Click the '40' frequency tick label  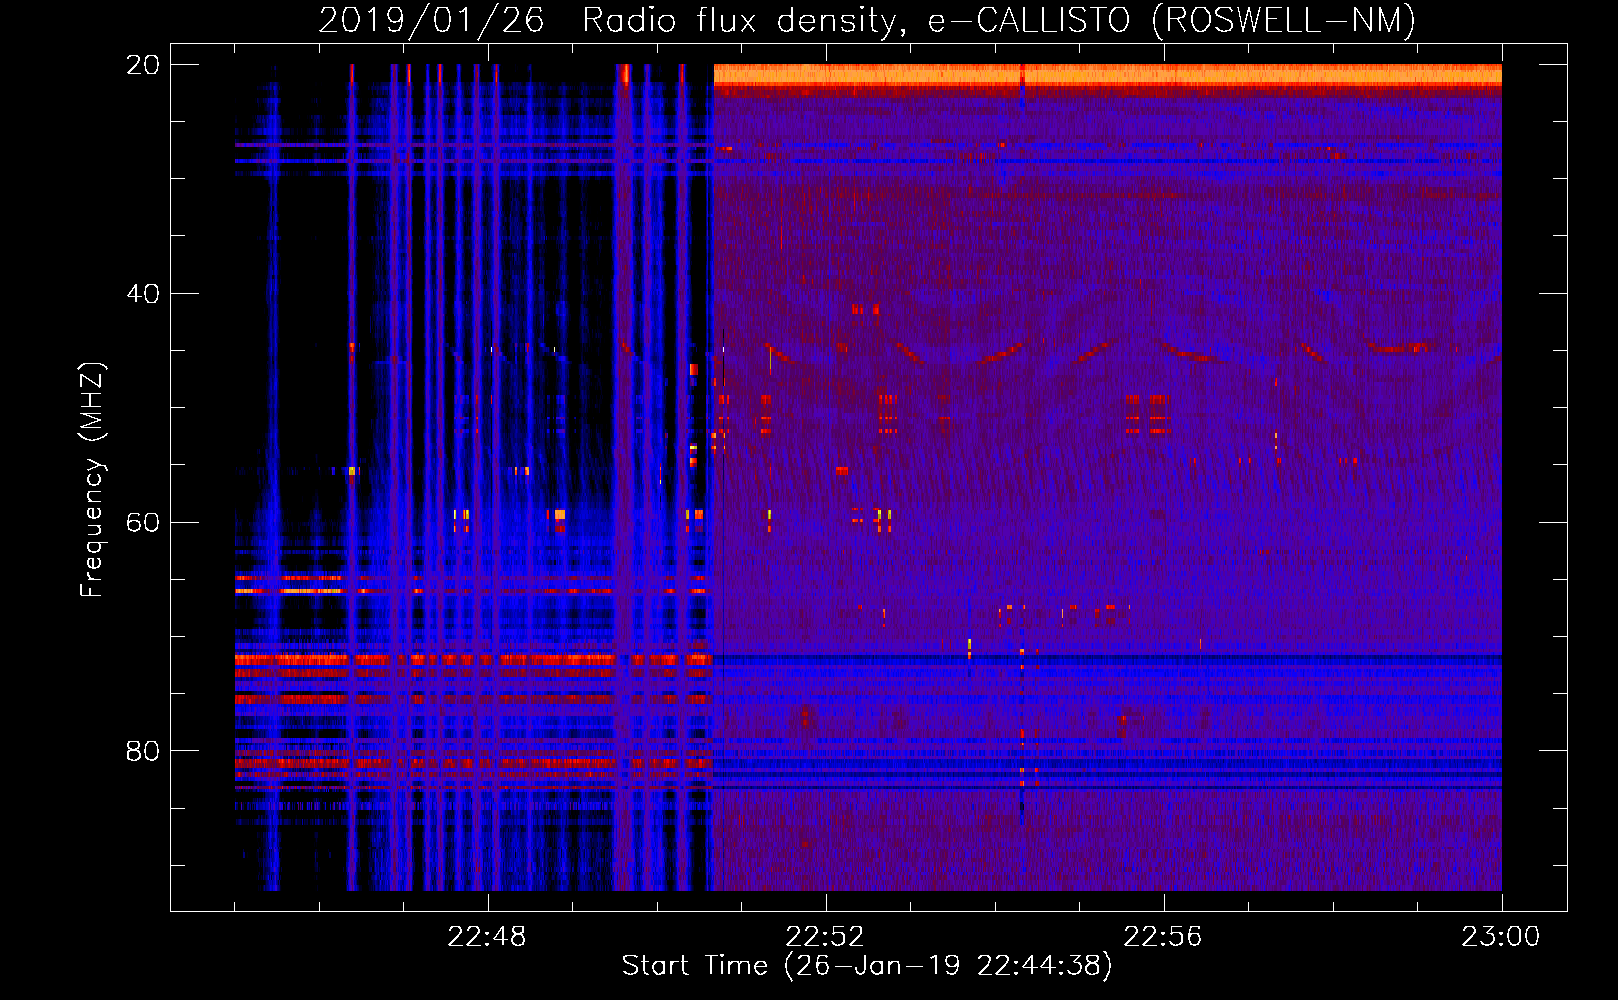coord(142,293)
